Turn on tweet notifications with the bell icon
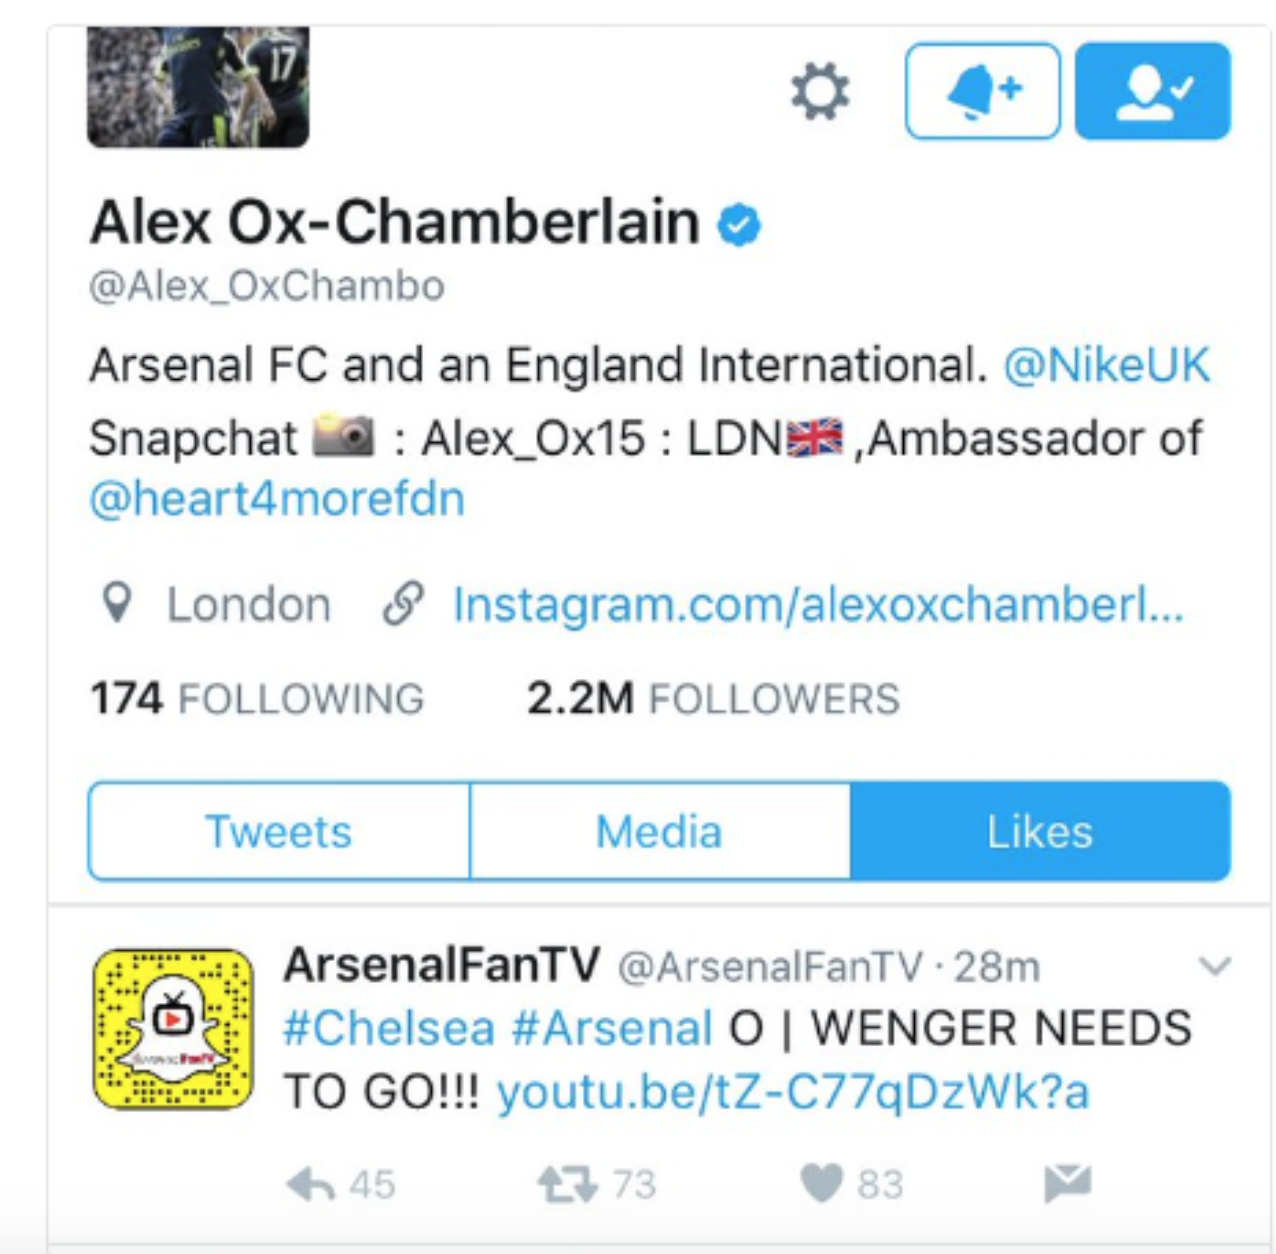 [982, 91]
